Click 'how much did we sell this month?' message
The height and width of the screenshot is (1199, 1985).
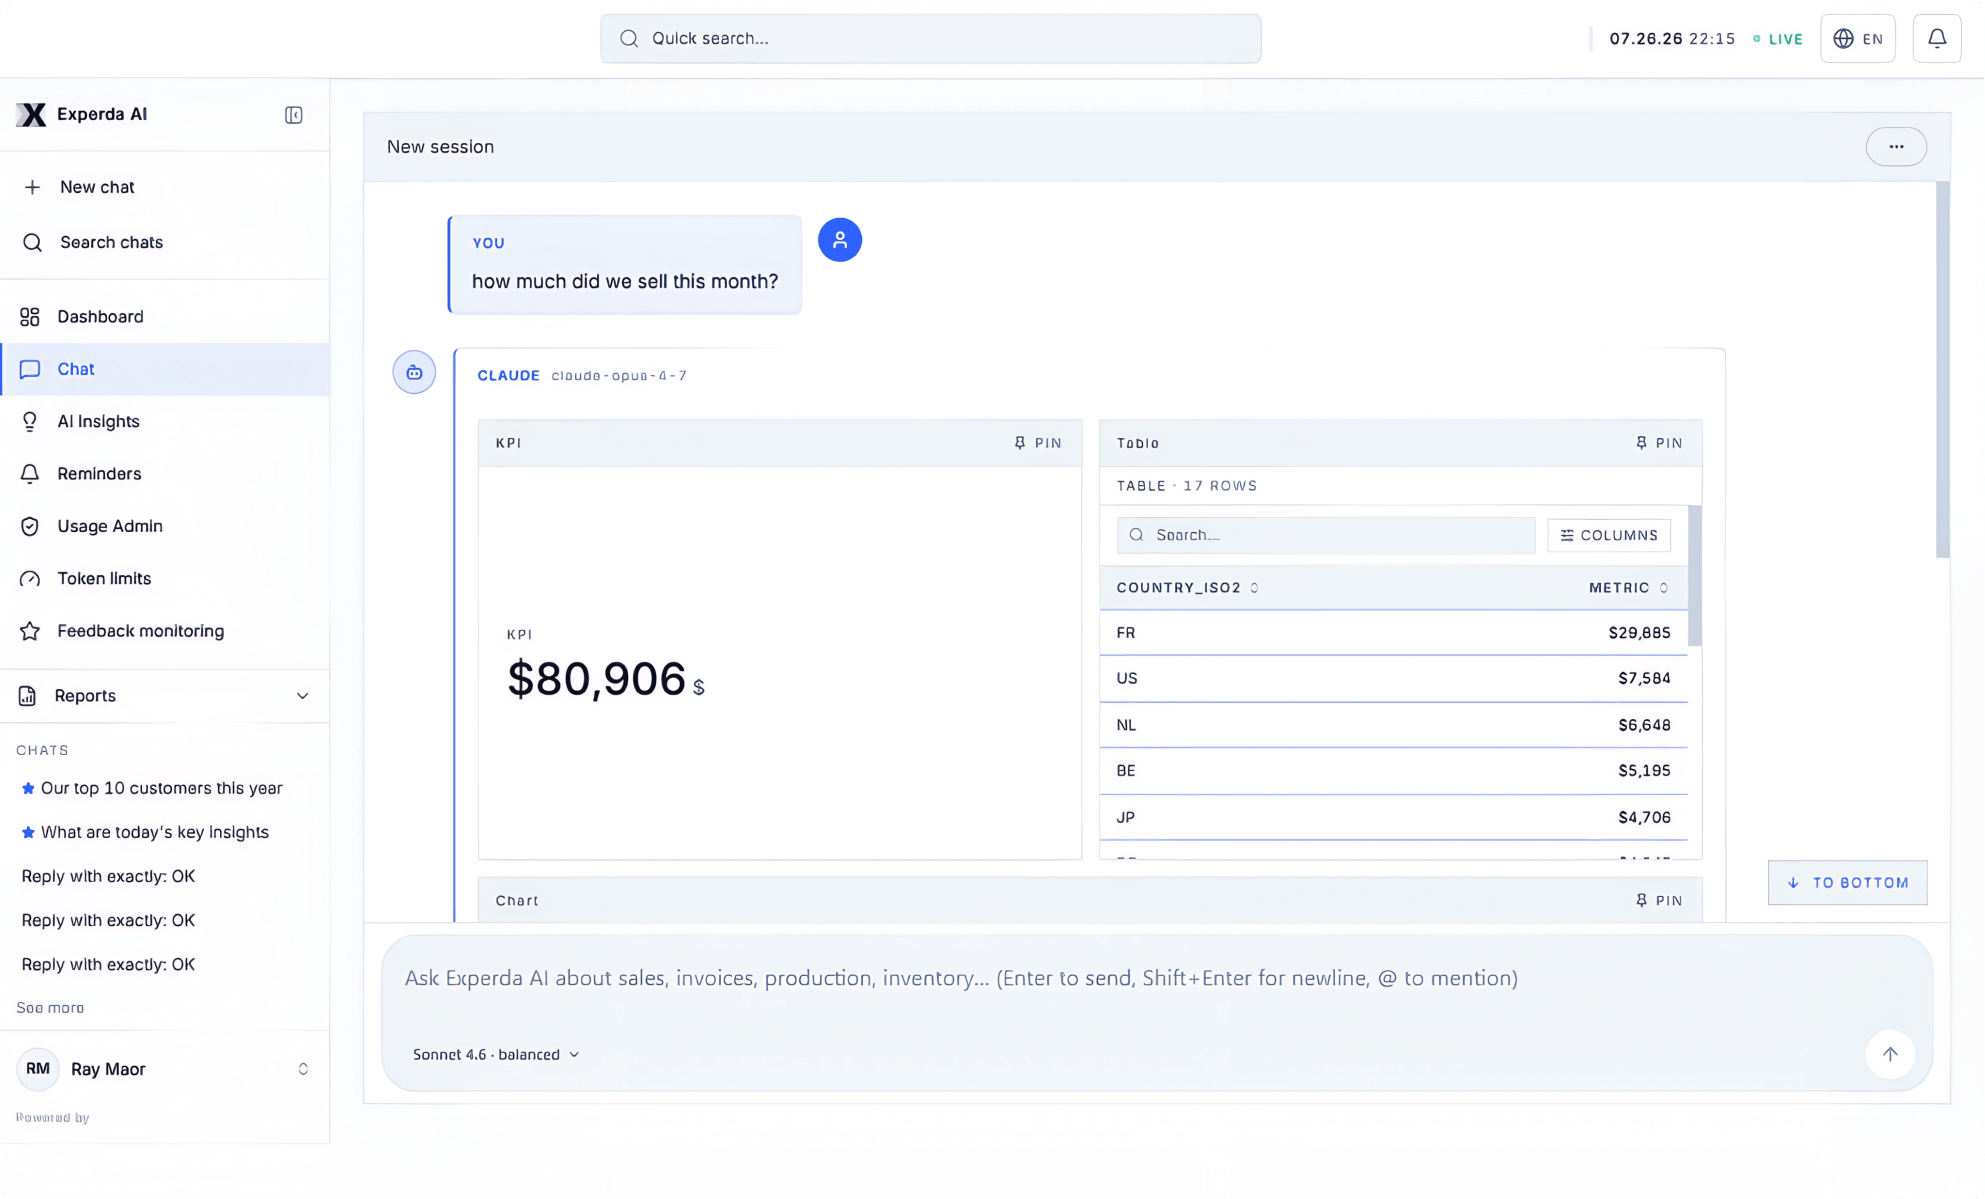click(625, 282)
